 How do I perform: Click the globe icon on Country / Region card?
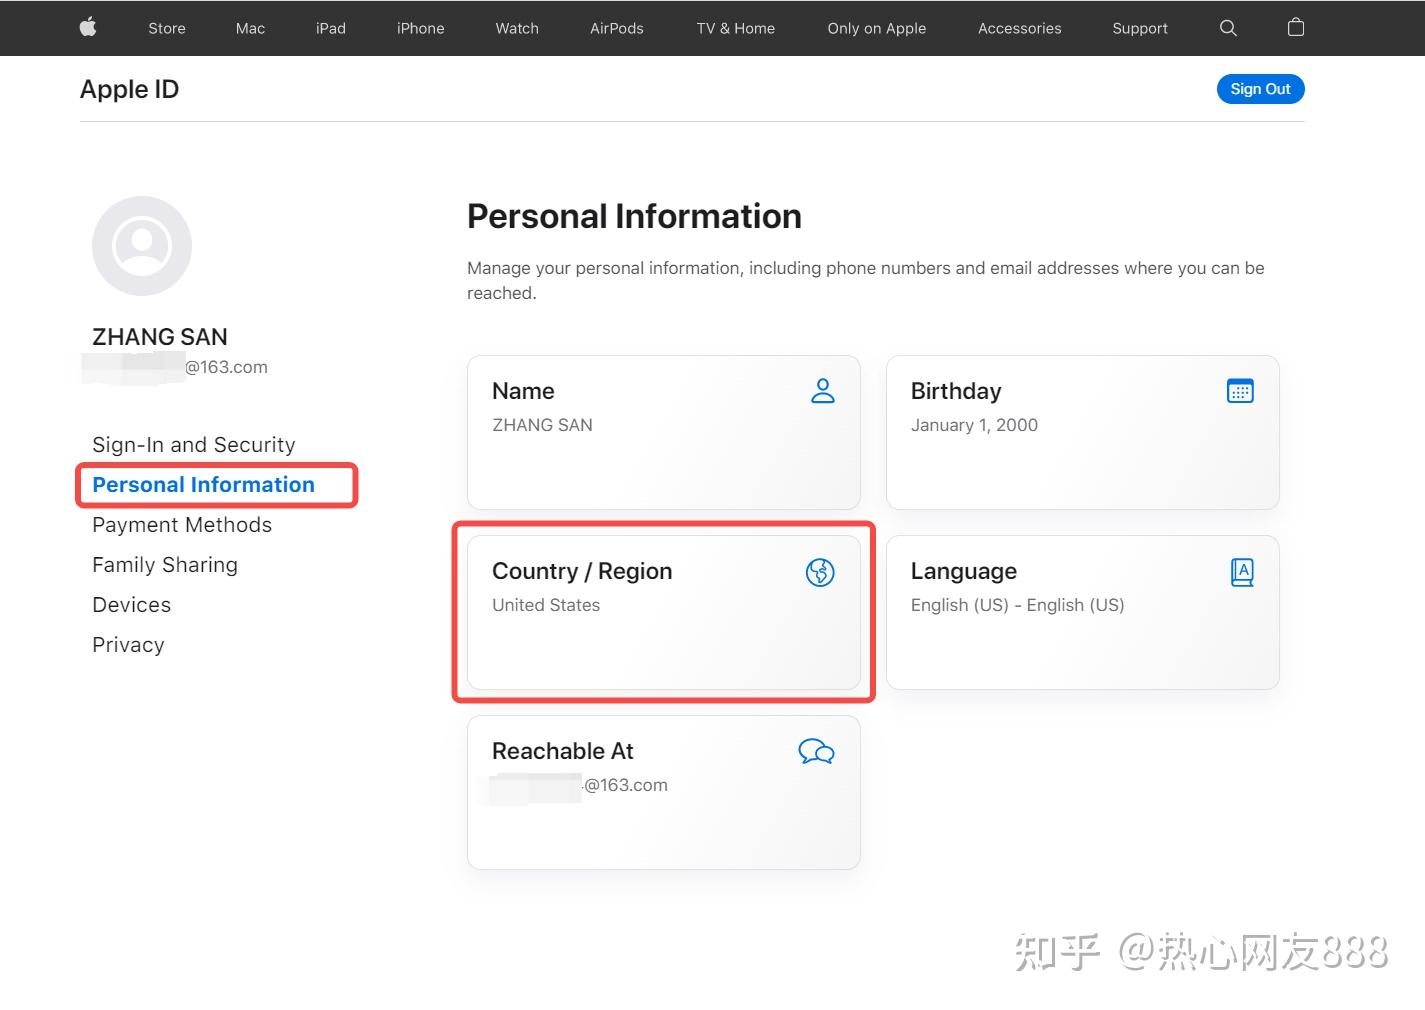click(819, 572)
